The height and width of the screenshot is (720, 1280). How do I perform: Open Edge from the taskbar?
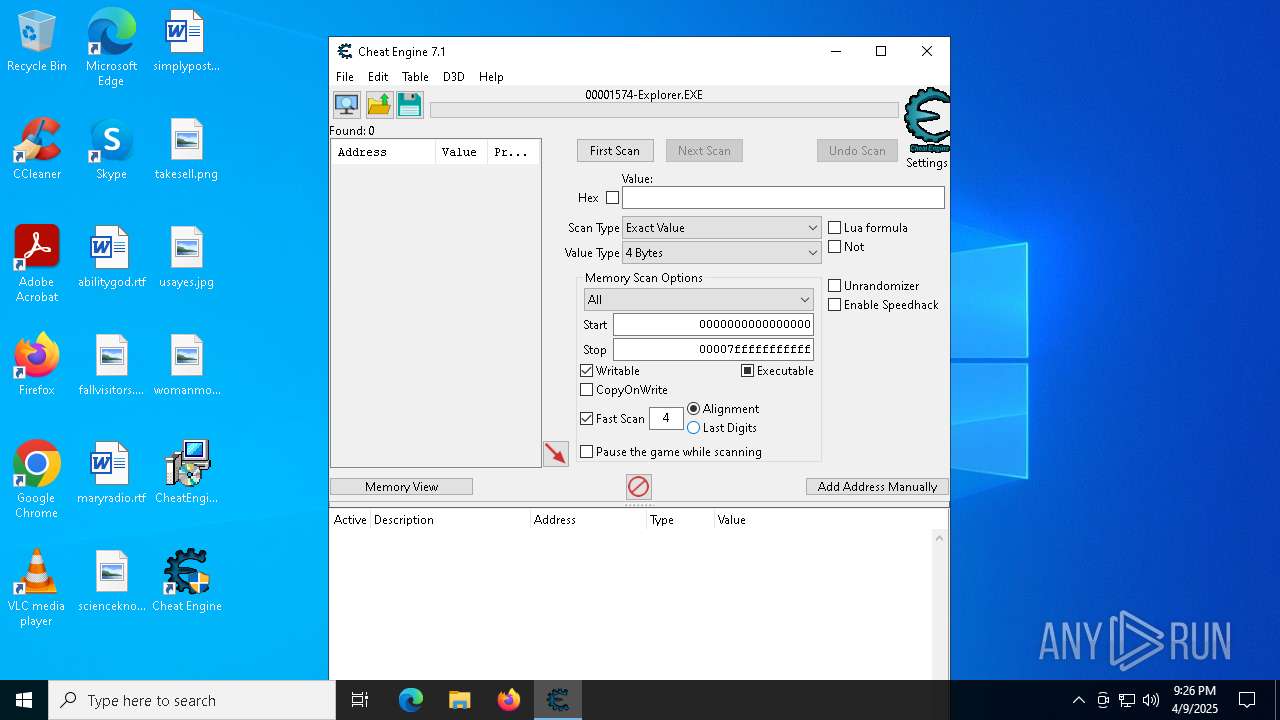point(411,700)
